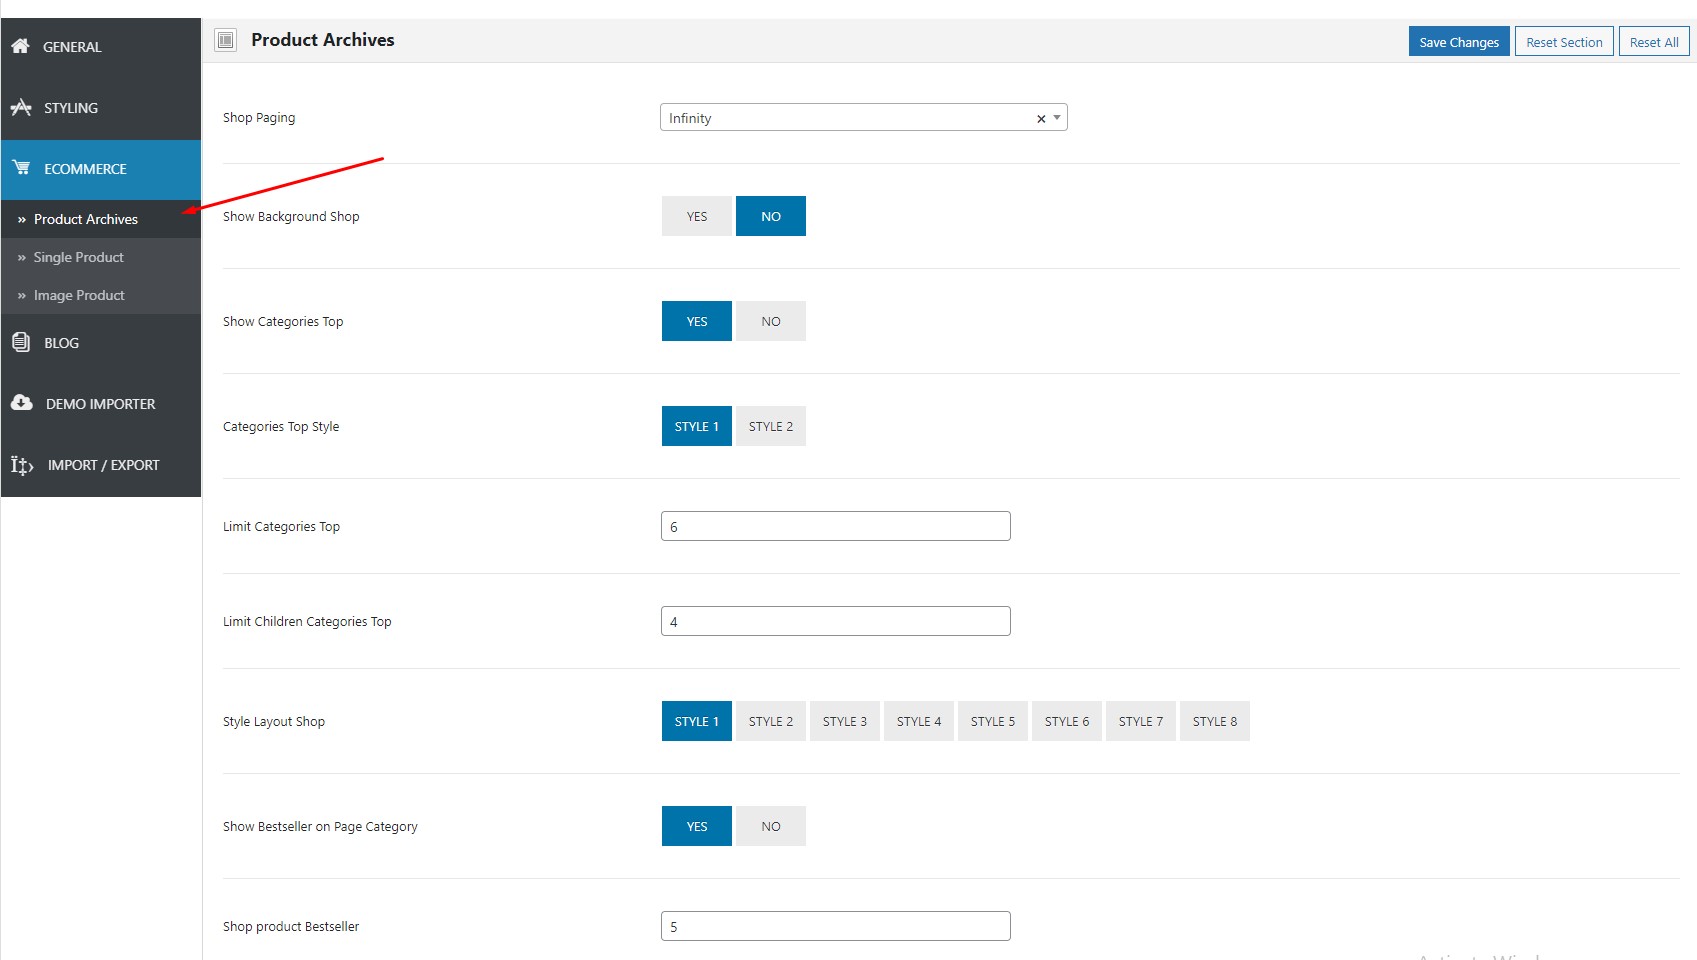Click the Blog document icon
The width and height of the screenshot is (1697, 960).
click(21, 342)
